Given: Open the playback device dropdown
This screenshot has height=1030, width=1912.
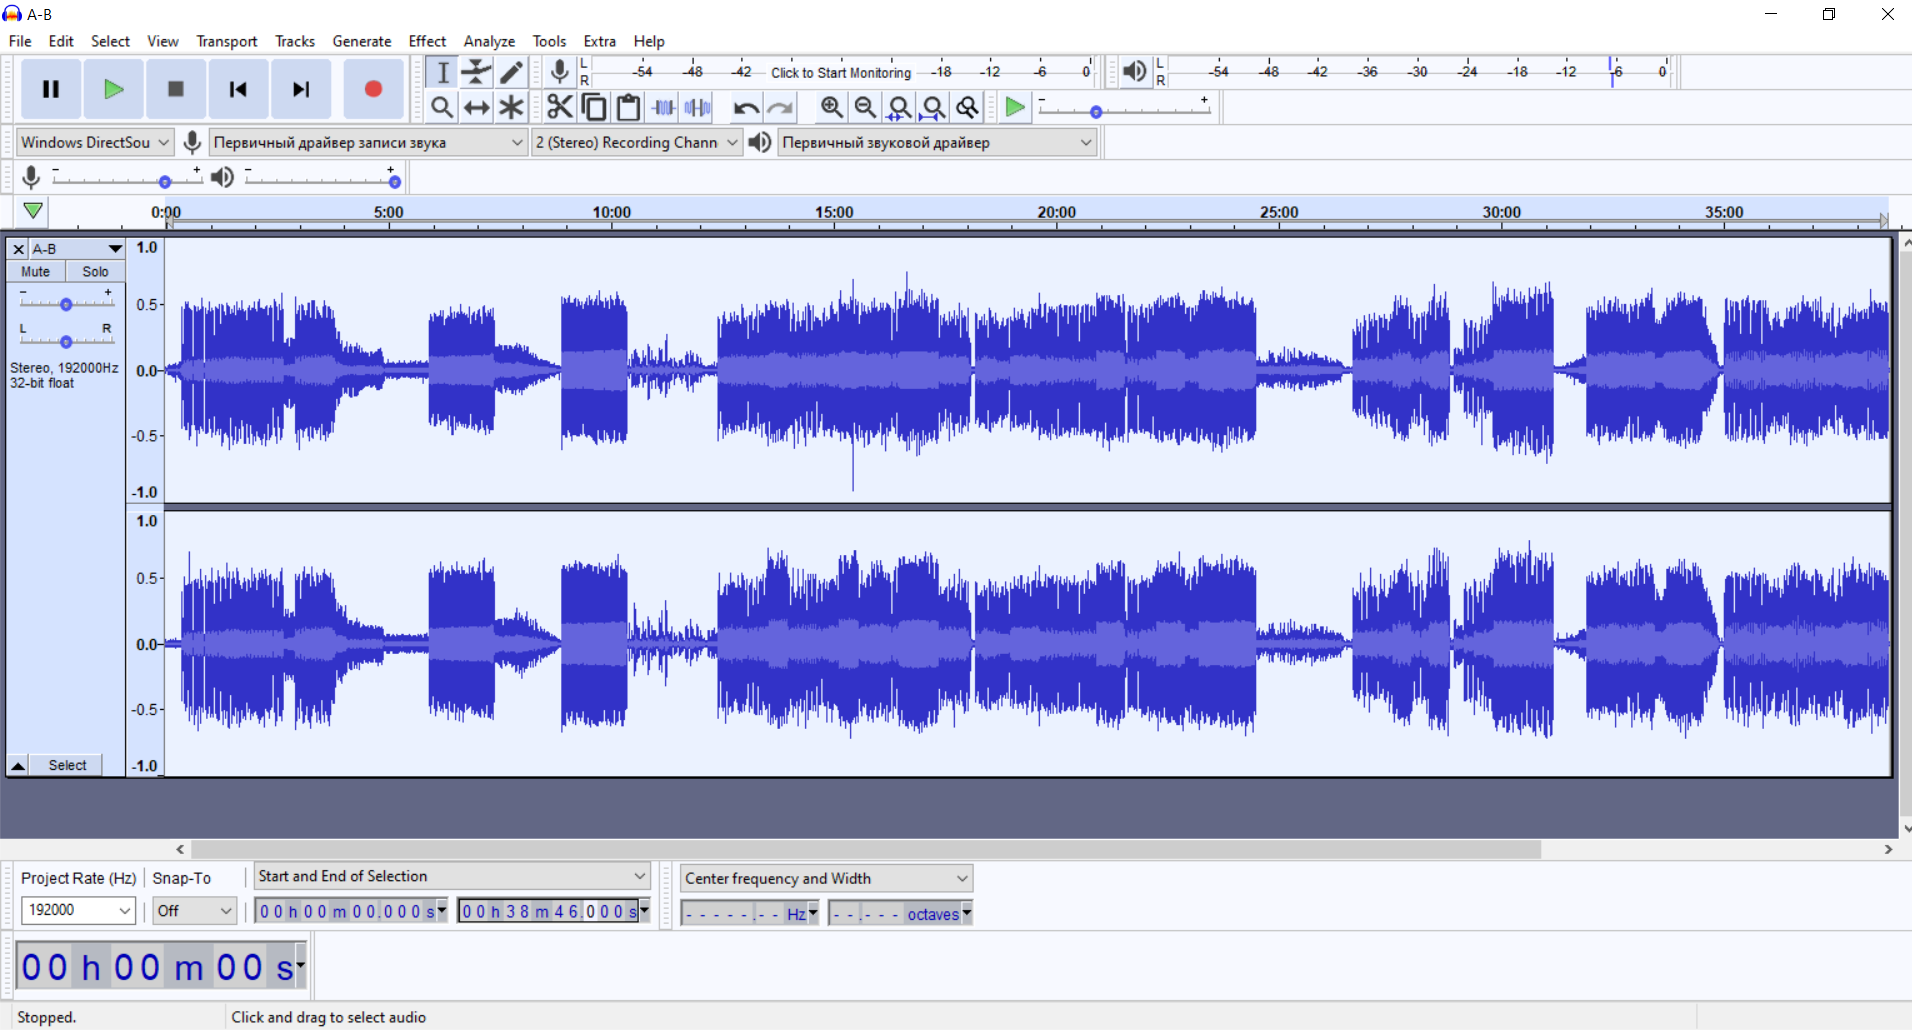Looking at the screenshot, I should pyautogui.click(x=937, y=142).
